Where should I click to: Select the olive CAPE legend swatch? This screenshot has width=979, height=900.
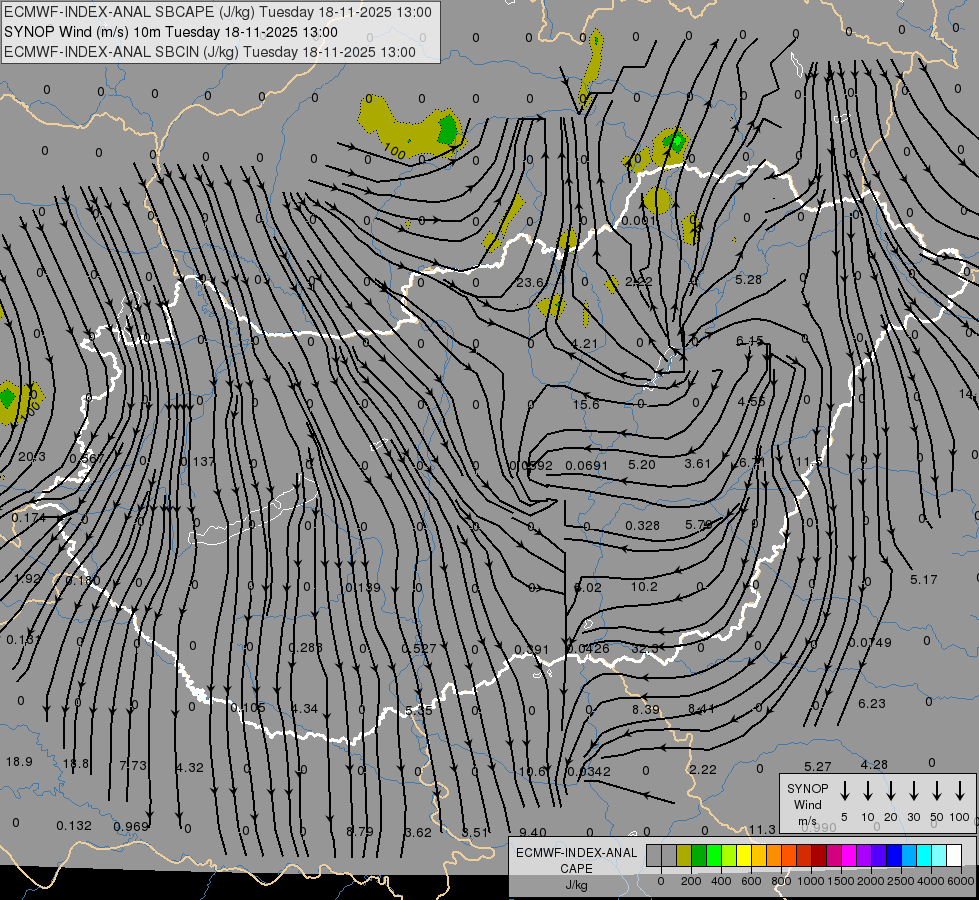[684, 856]
